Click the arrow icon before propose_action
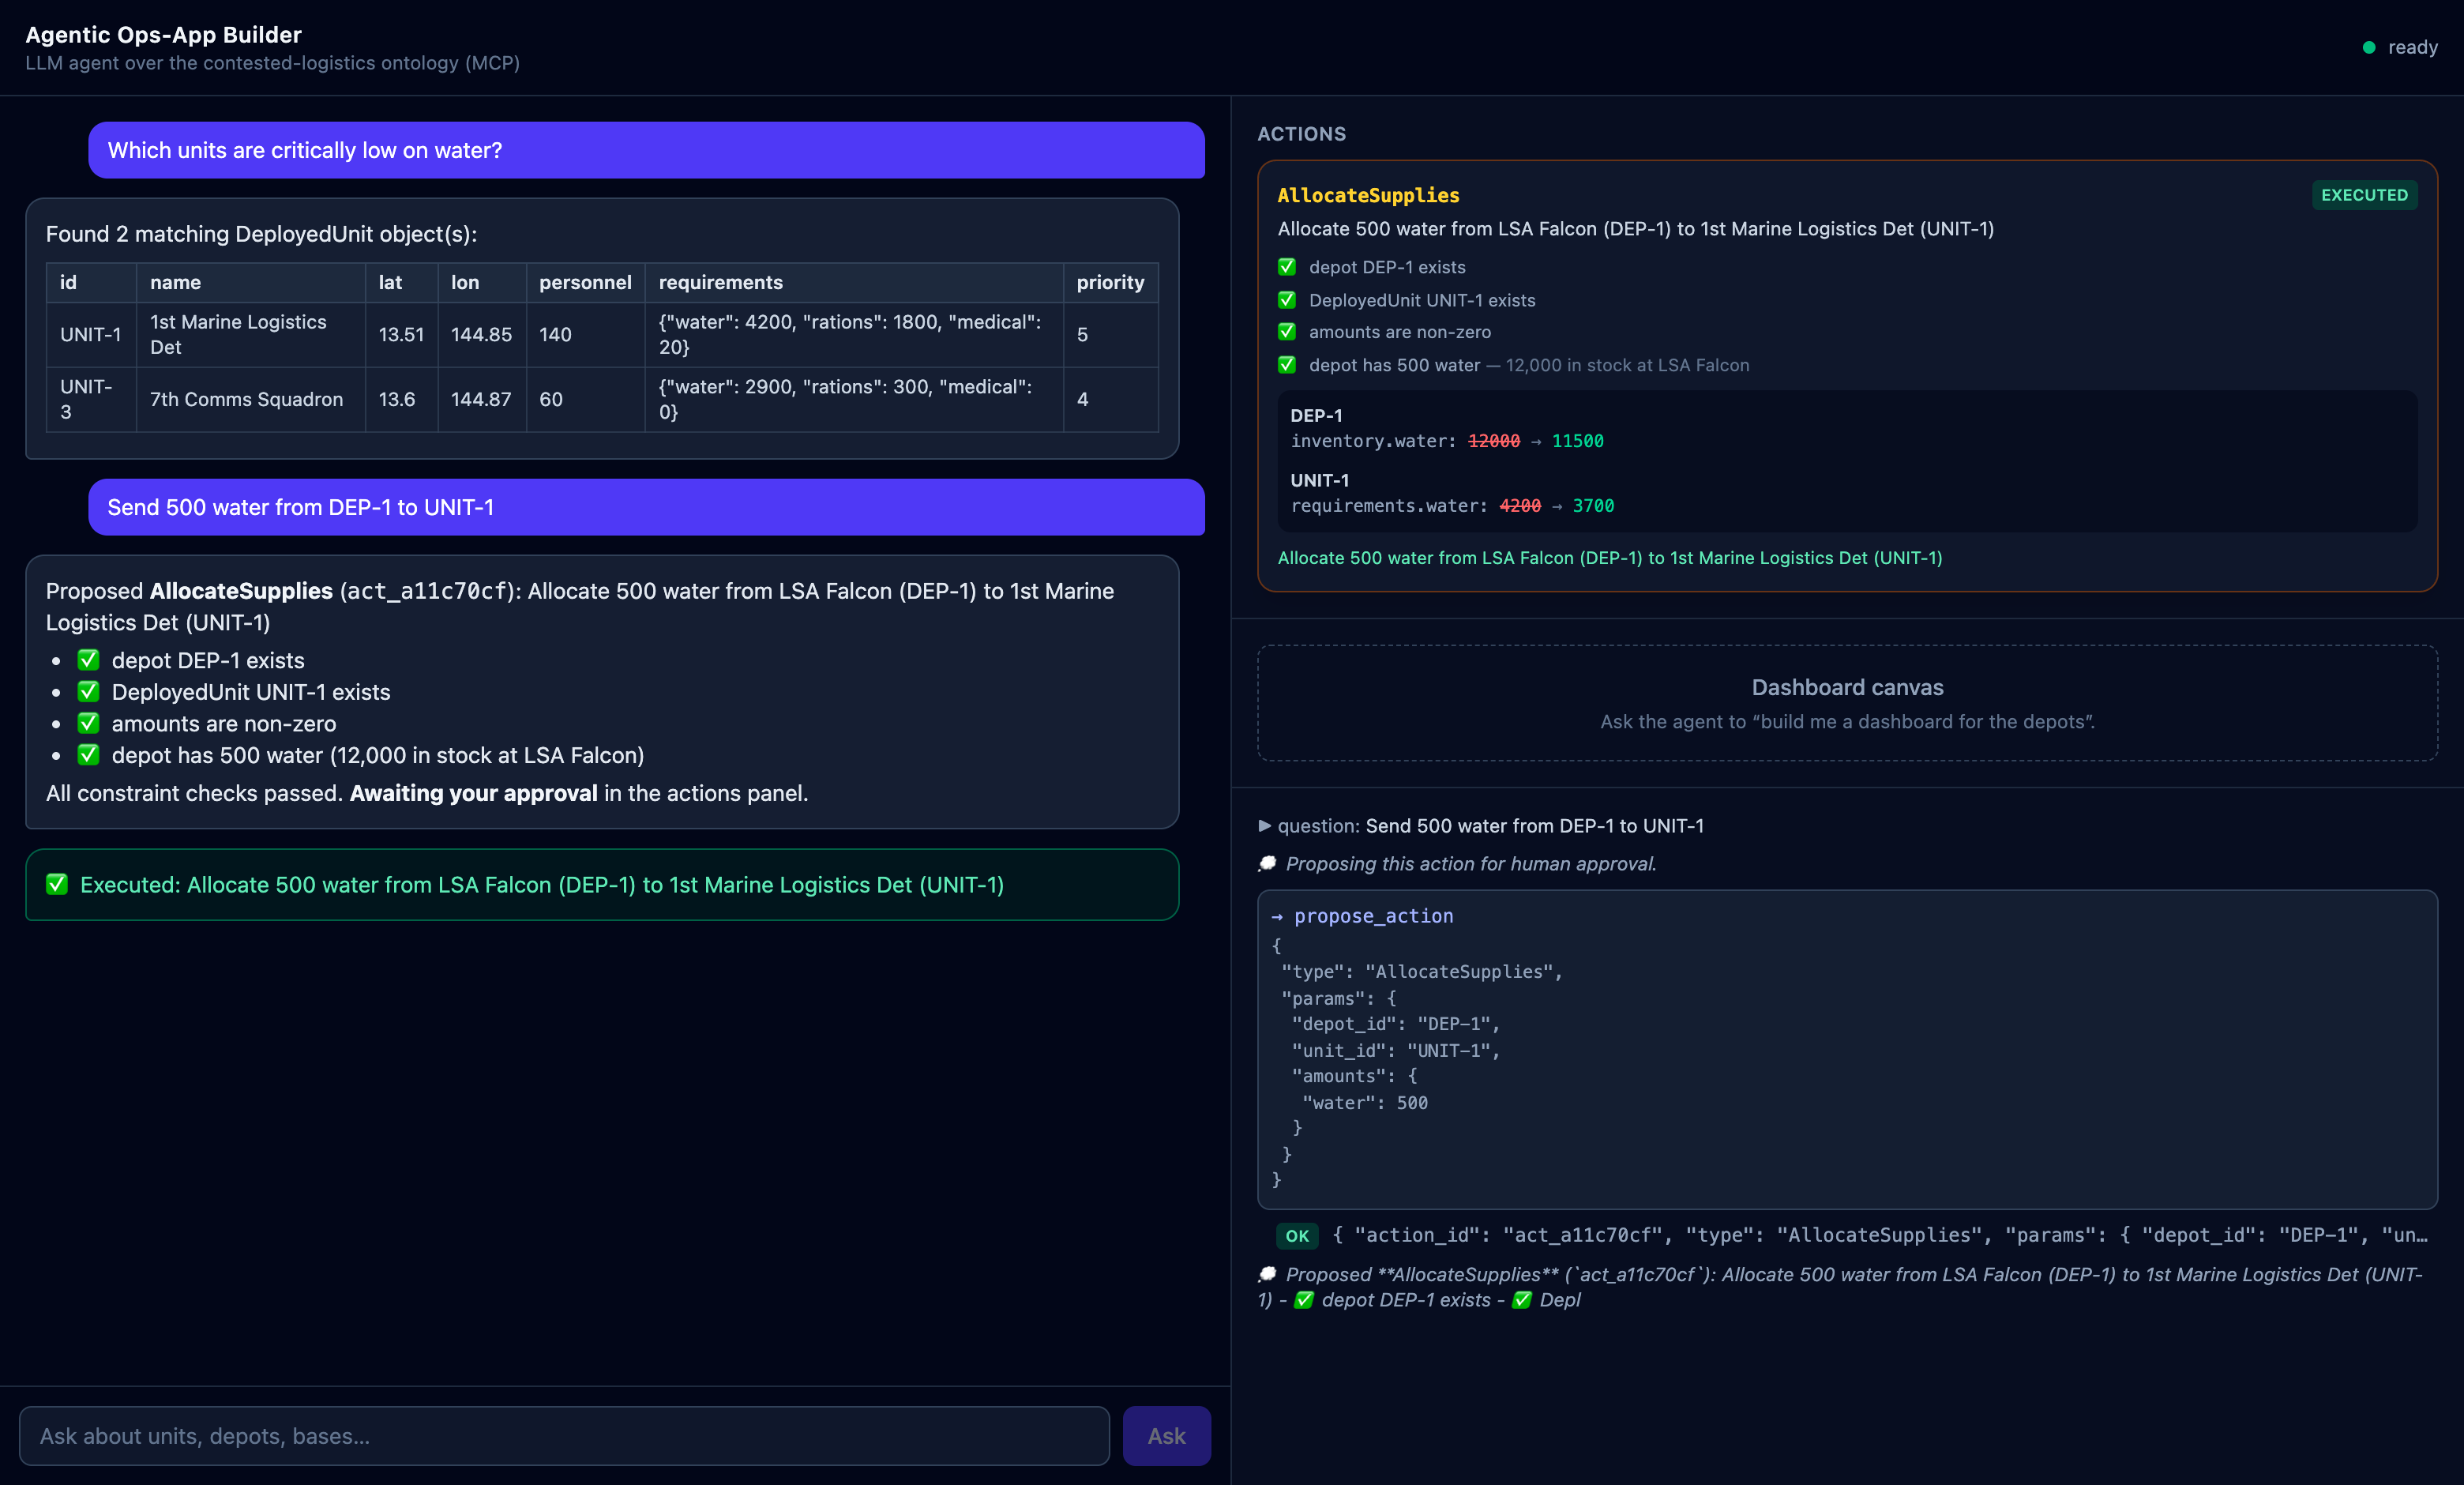The image size is (2464, 1485). click(x=1277, y=916)
